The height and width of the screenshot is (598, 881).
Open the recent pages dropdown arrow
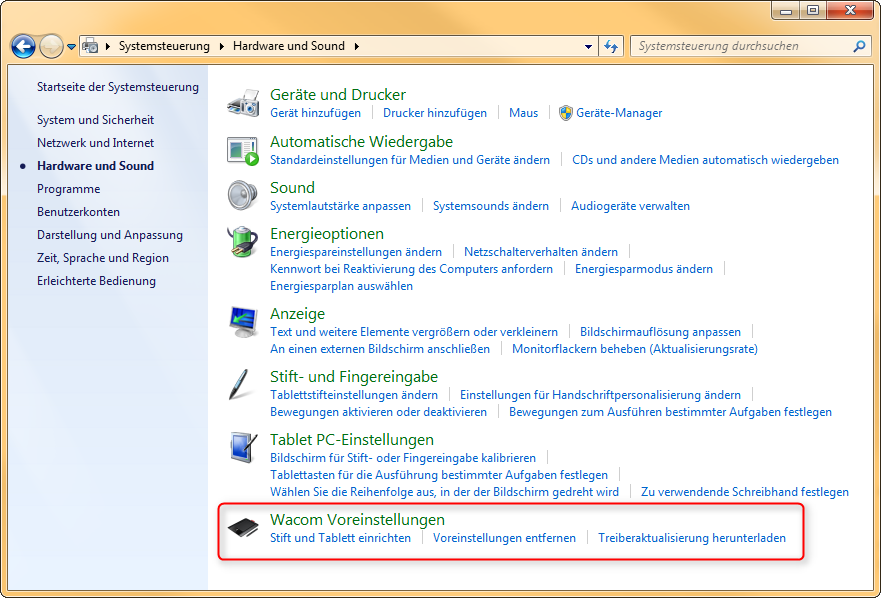click(72, 47)
